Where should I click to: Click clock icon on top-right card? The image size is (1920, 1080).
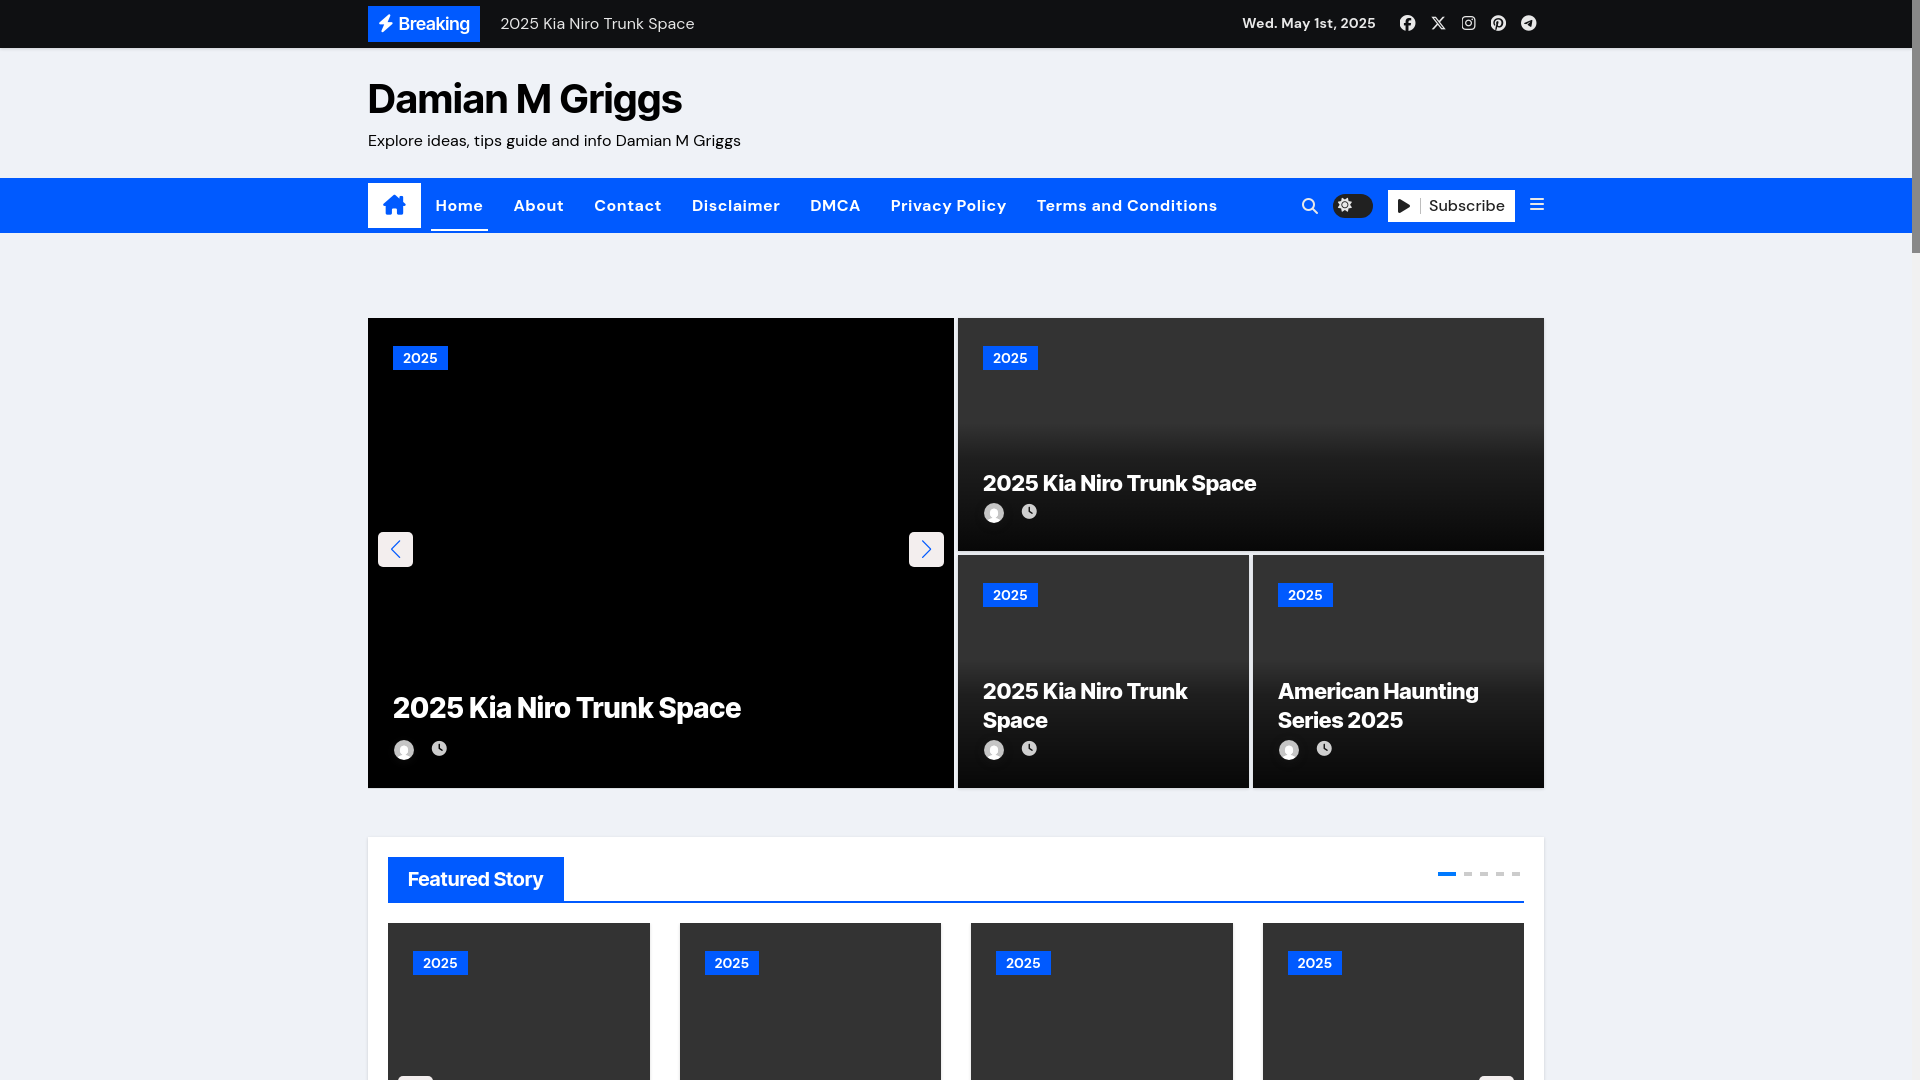(1029, 511)
